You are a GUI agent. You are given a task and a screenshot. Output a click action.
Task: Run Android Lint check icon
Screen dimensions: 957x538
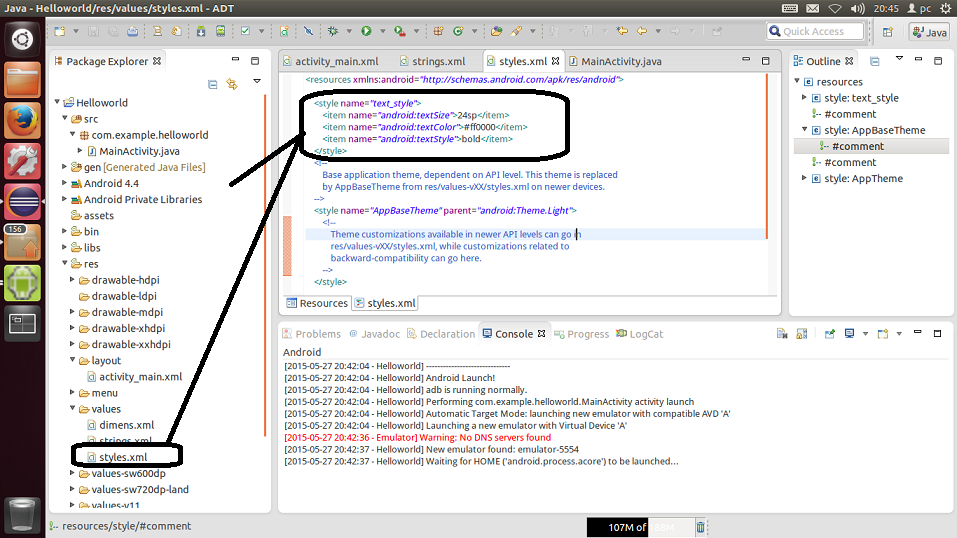pos(245,31)
